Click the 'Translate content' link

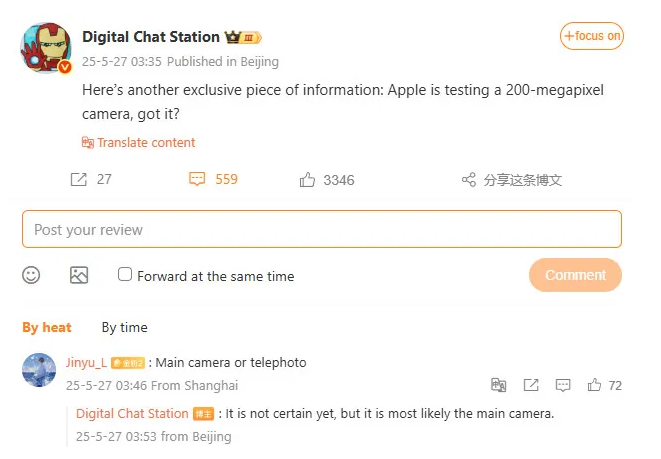pos(139,143)
